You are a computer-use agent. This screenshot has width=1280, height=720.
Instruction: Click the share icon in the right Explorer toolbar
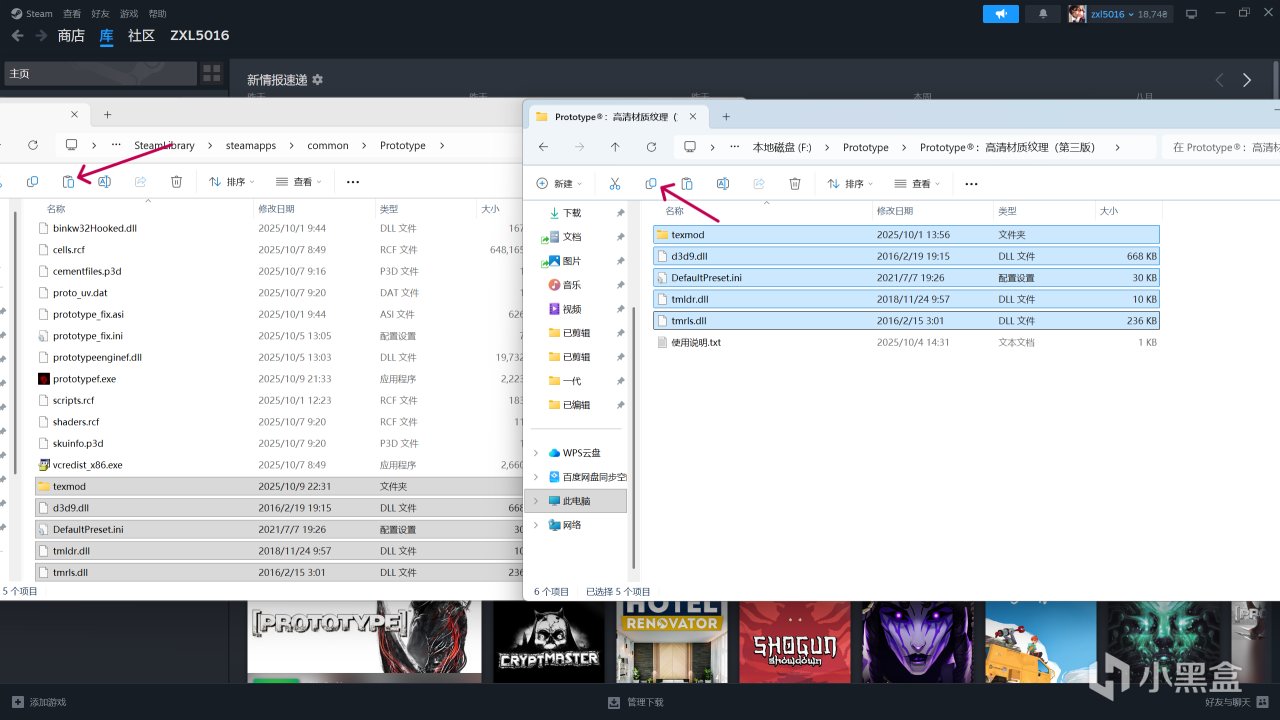(759, 184)
